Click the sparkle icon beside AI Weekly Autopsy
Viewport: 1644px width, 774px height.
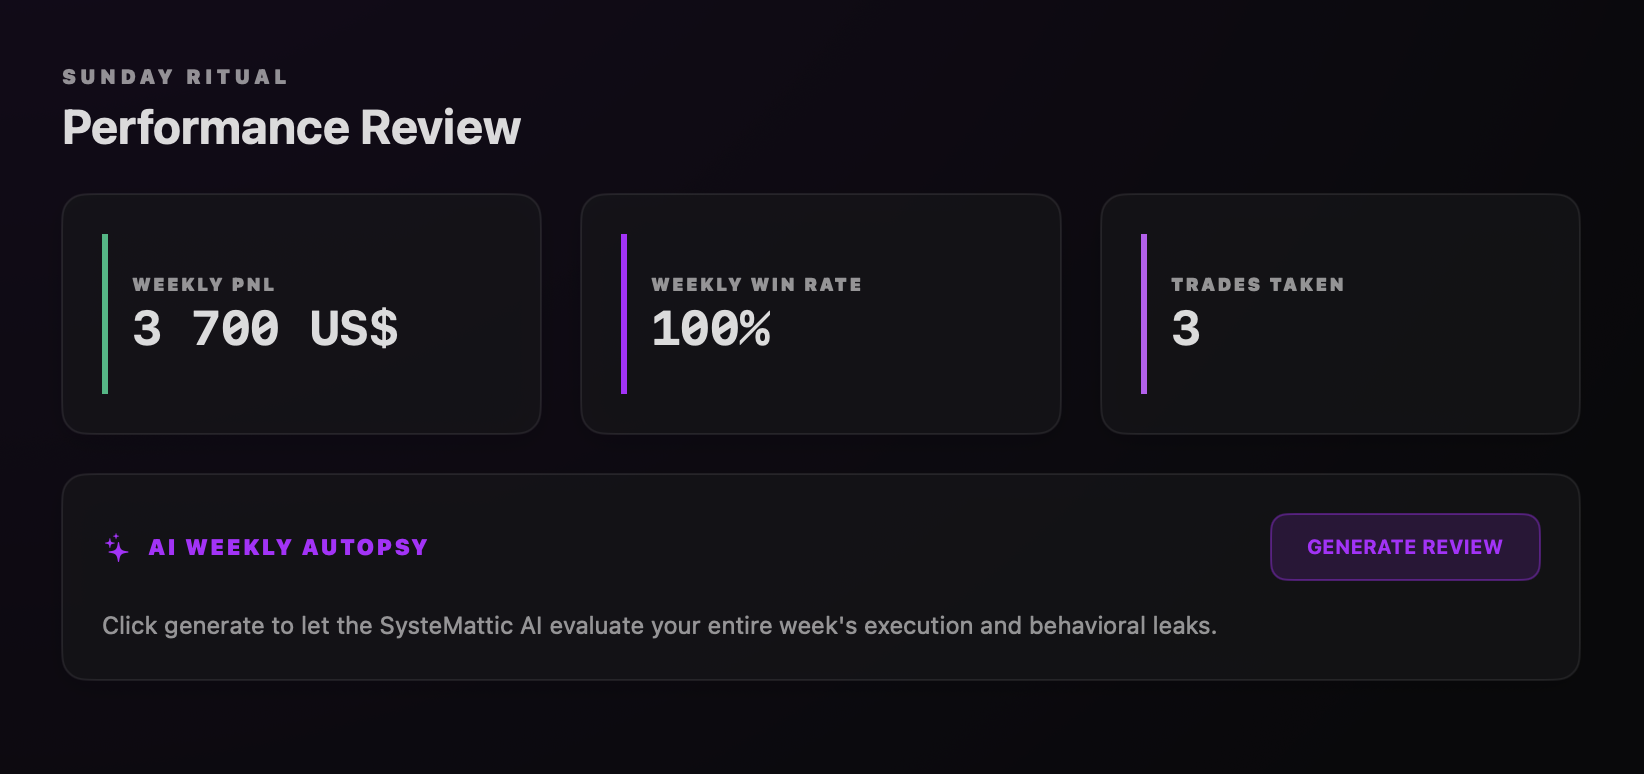(117, 548)
